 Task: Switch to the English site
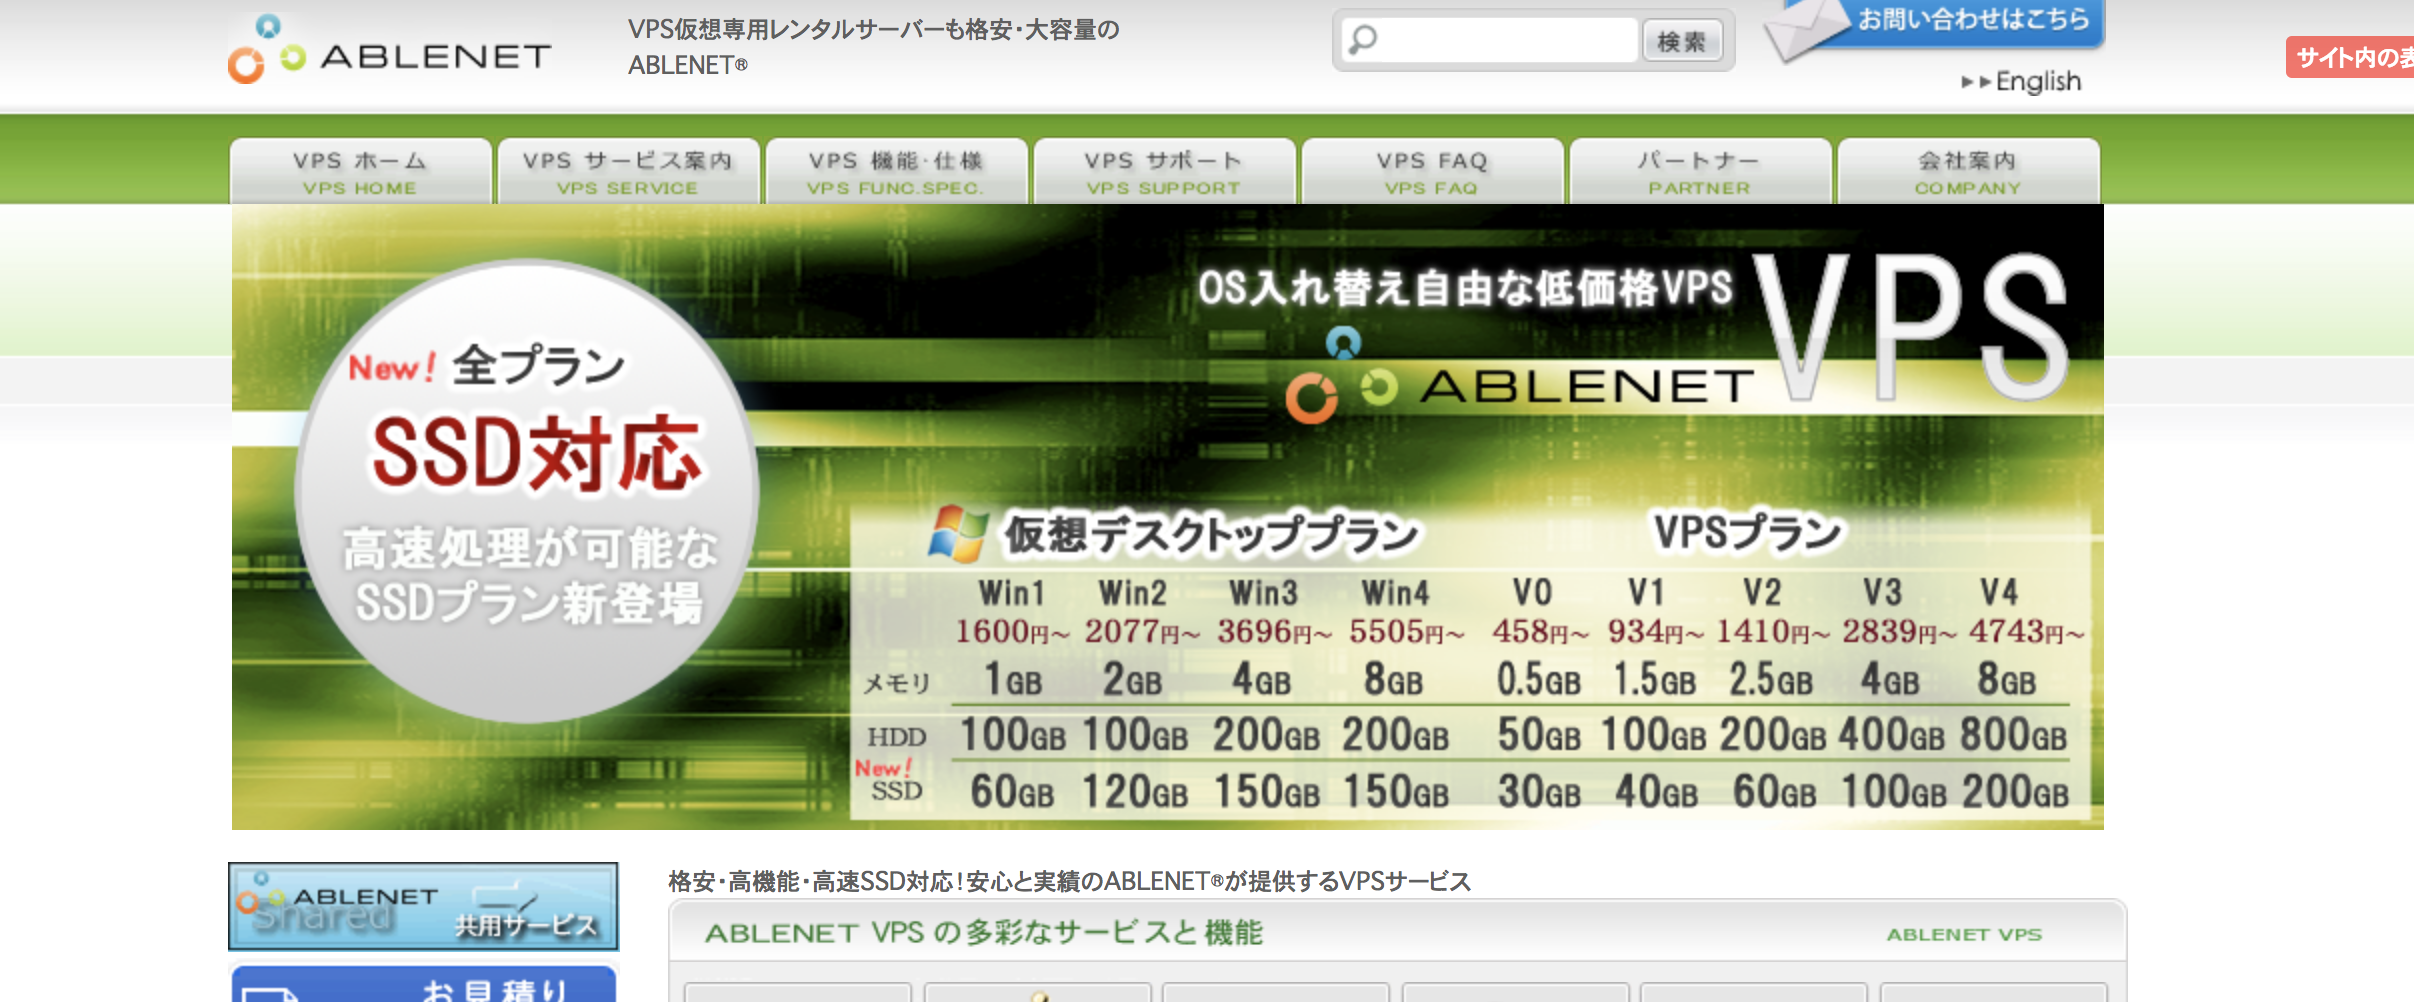point(2021,81)
